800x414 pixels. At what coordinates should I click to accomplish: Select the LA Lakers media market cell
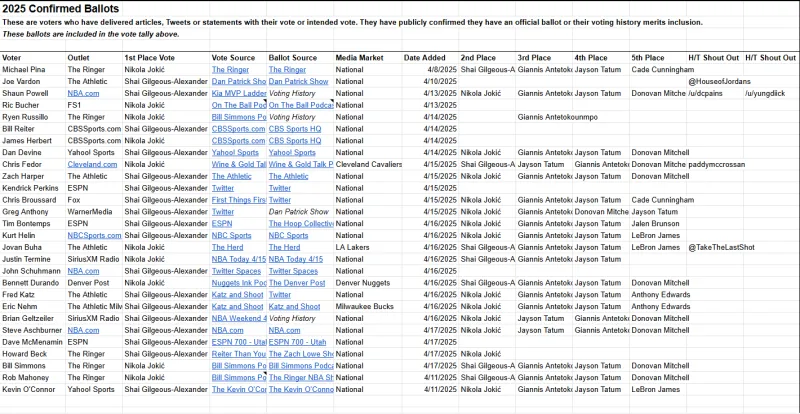[x=368, y=247]
